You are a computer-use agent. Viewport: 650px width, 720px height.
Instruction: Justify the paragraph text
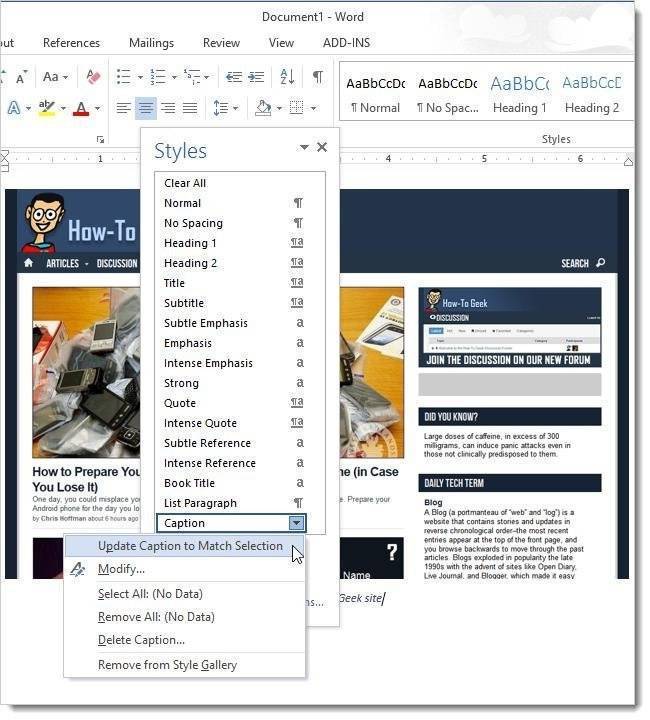coord(190,108)
